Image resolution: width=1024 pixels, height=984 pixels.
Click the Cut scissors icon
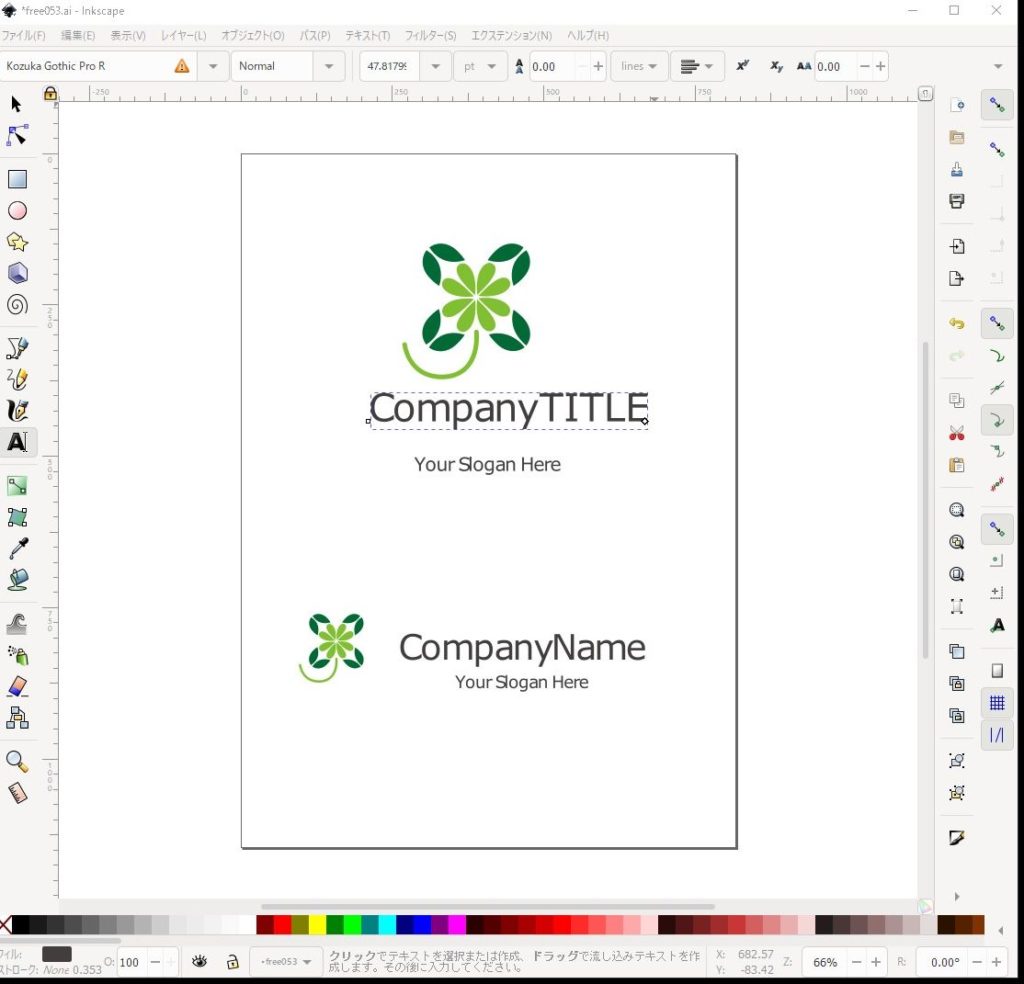(x=957, y=433)
